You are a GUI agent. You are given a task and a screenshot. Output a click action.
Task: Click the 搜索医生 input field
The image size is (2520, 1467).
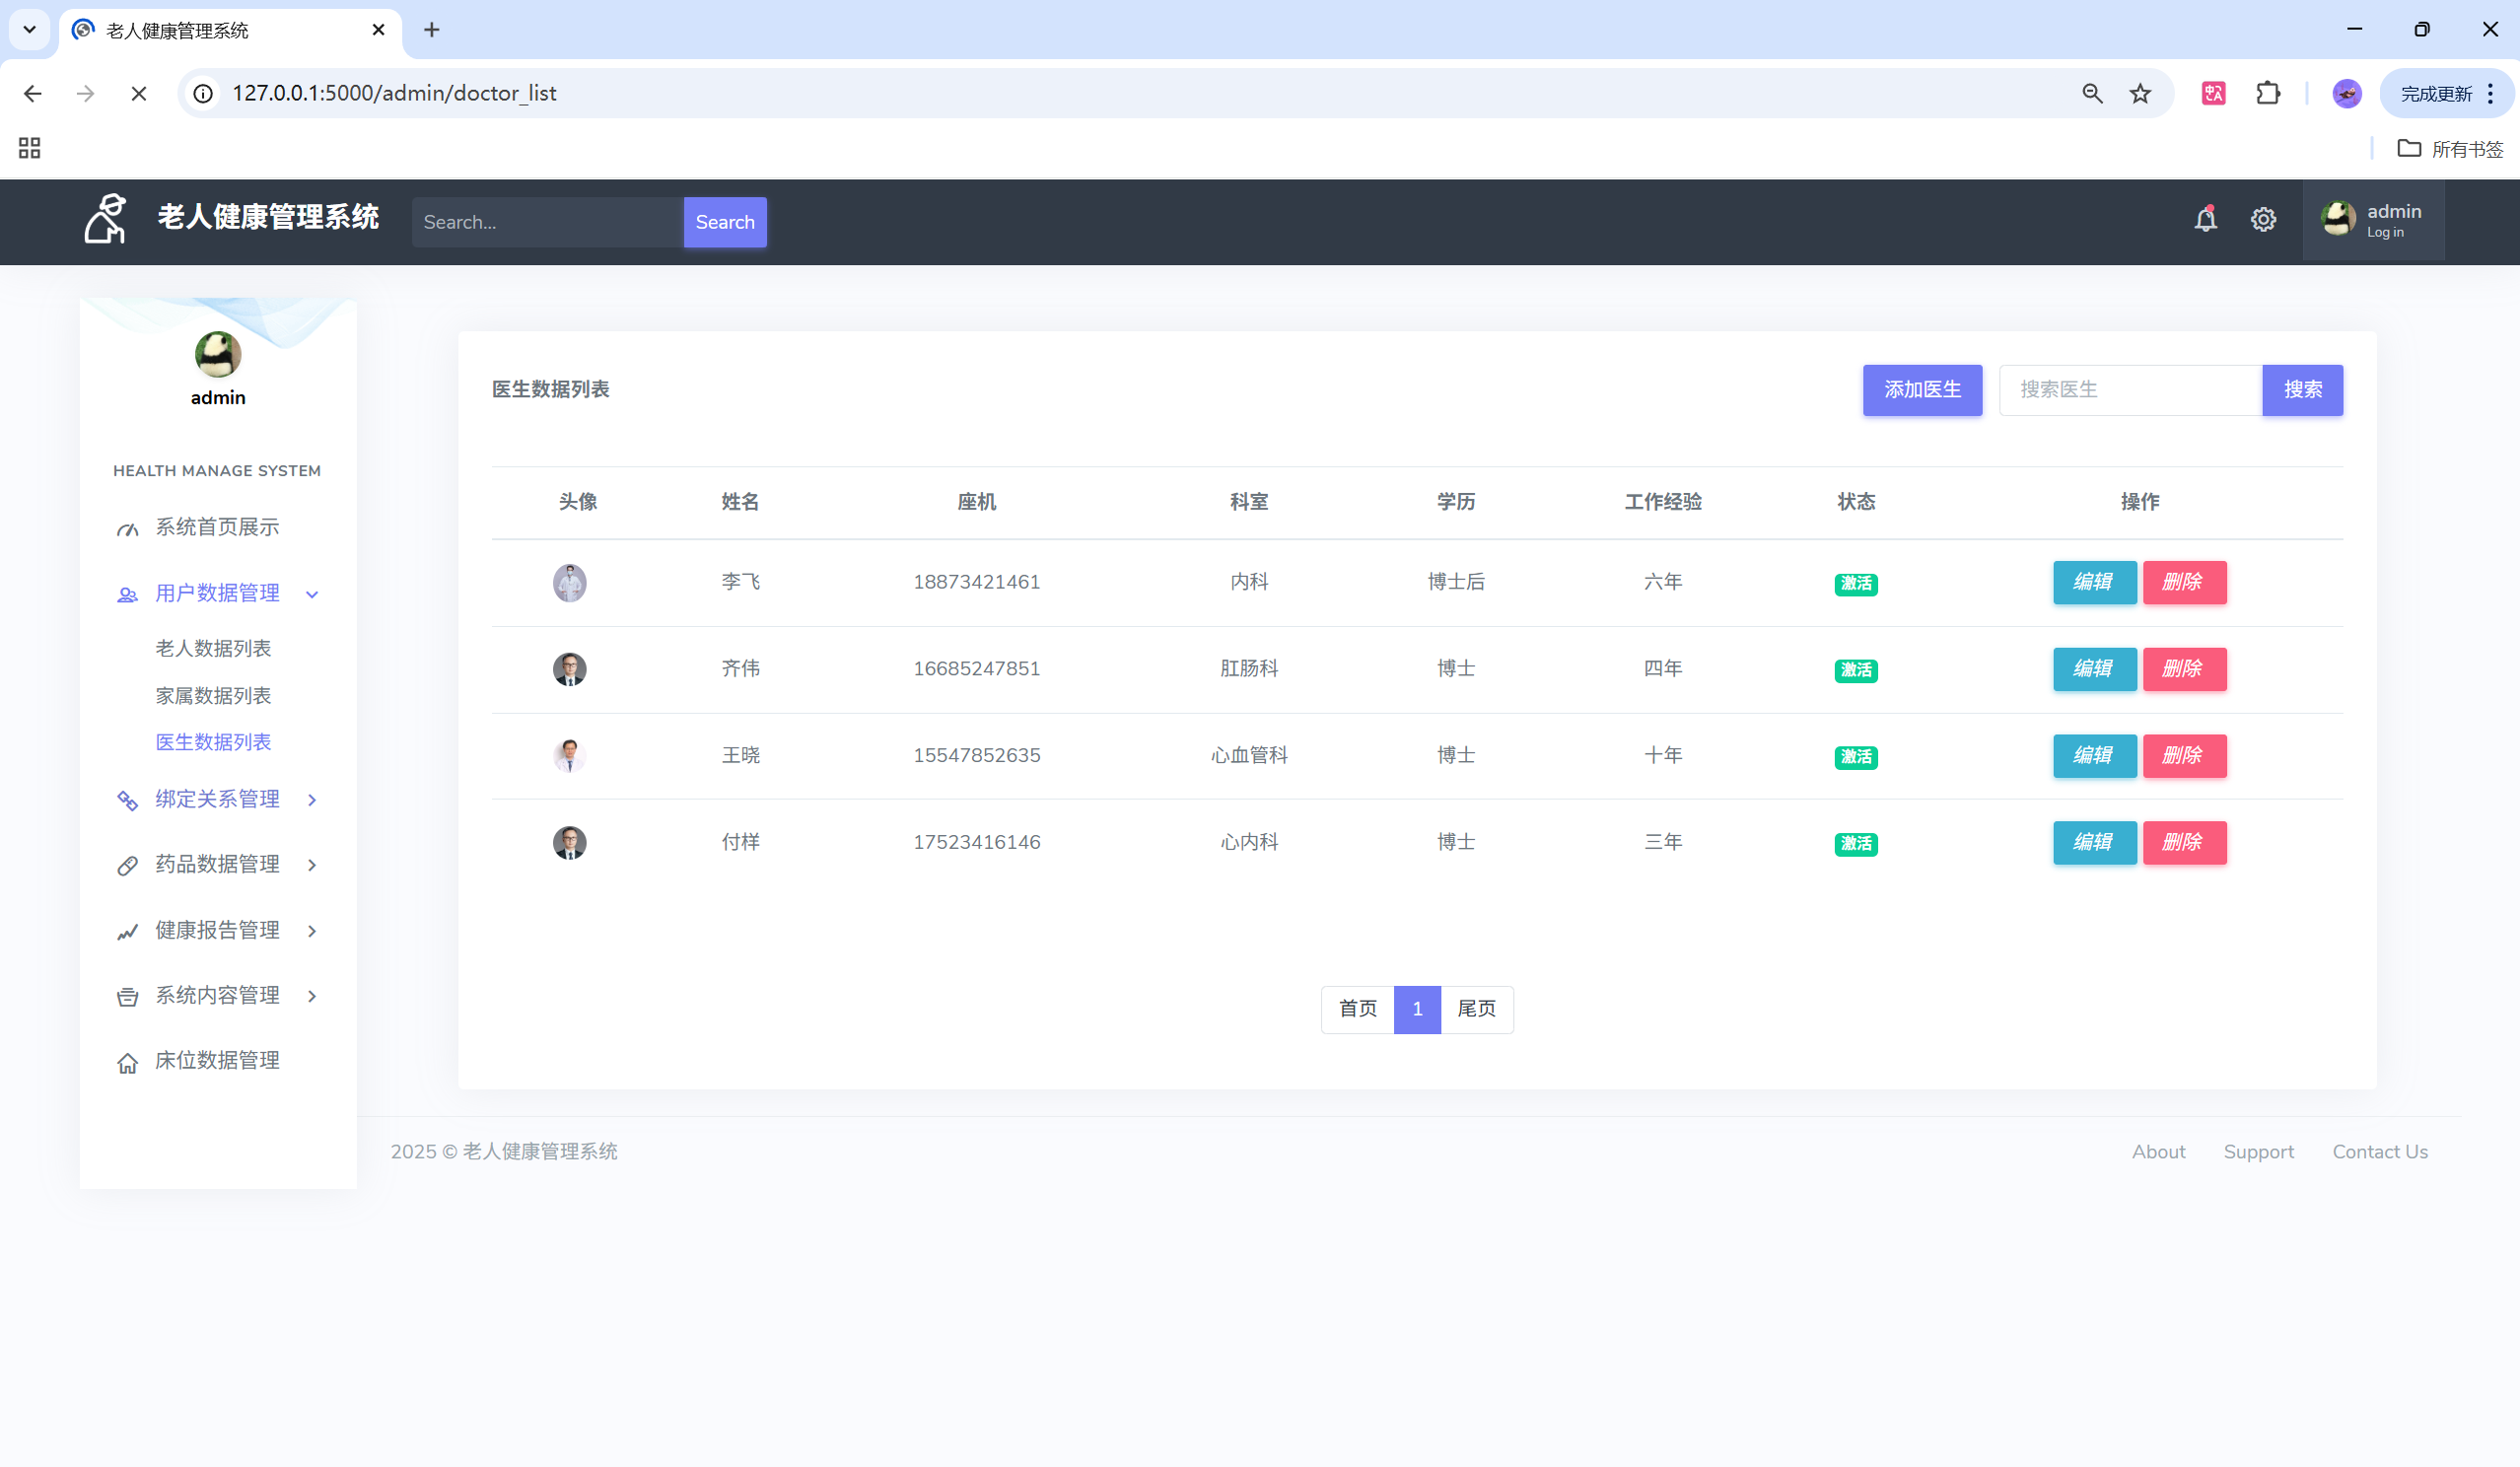click(2130, 390)
